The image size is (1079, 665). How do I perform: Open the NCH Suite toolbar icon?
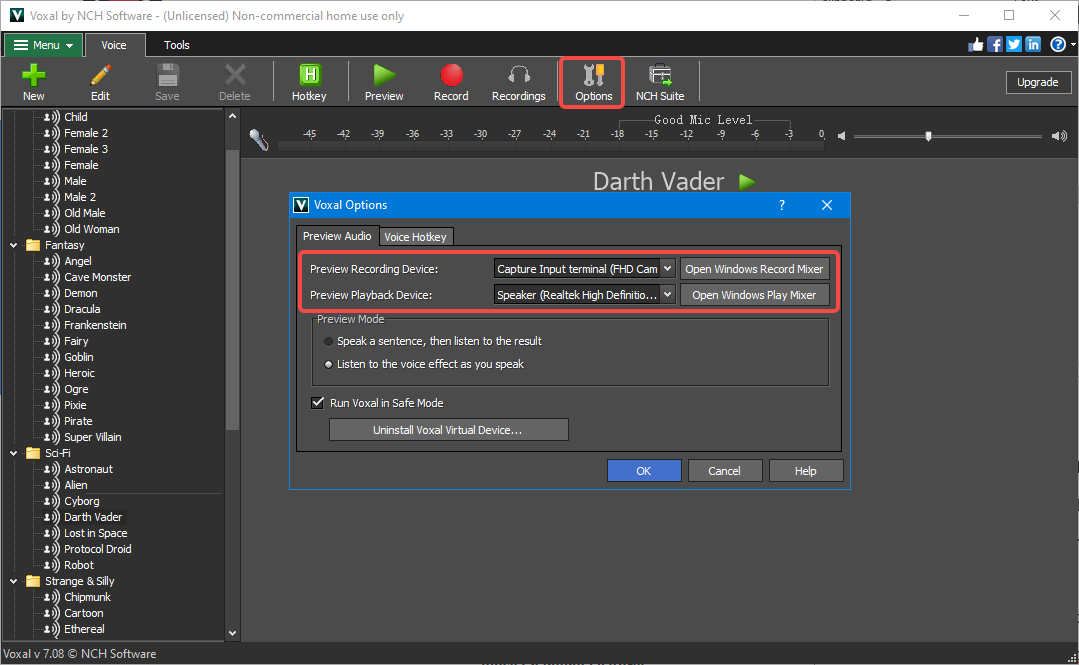(x=660, y=74)
